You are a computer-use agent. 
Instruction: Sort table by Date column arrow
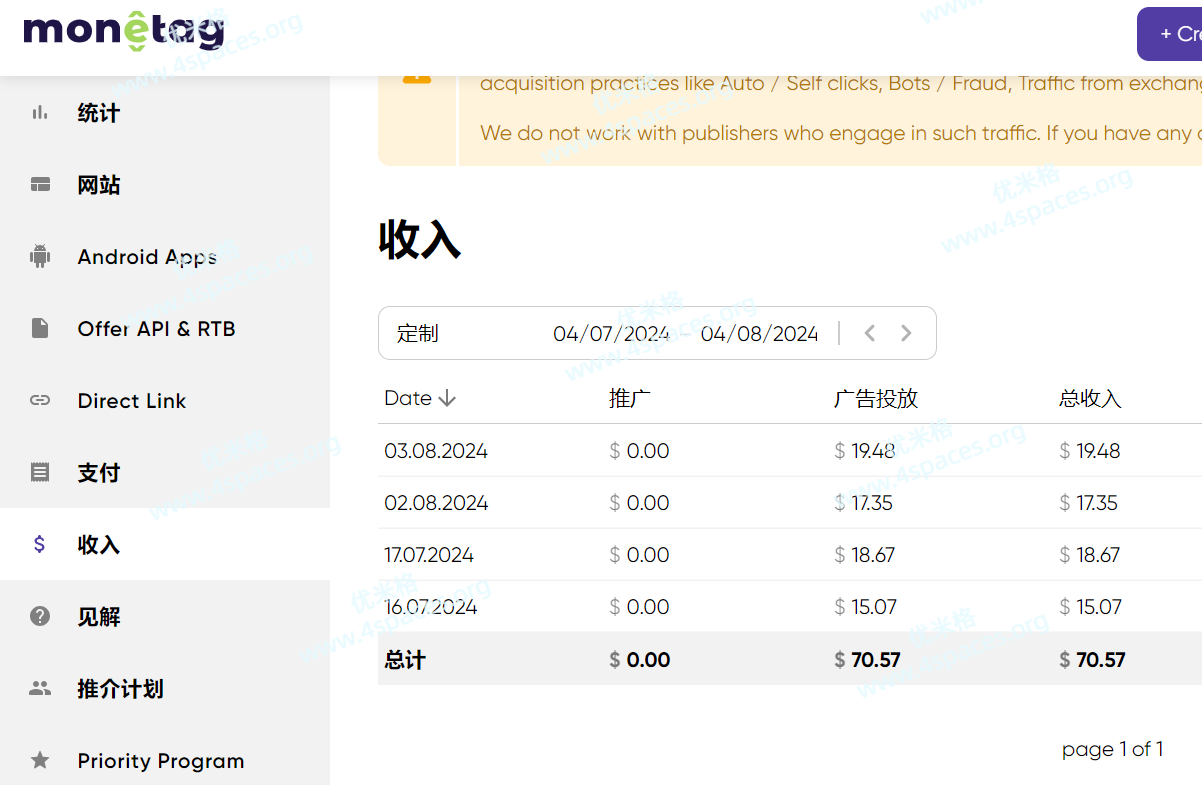[447, 399]
